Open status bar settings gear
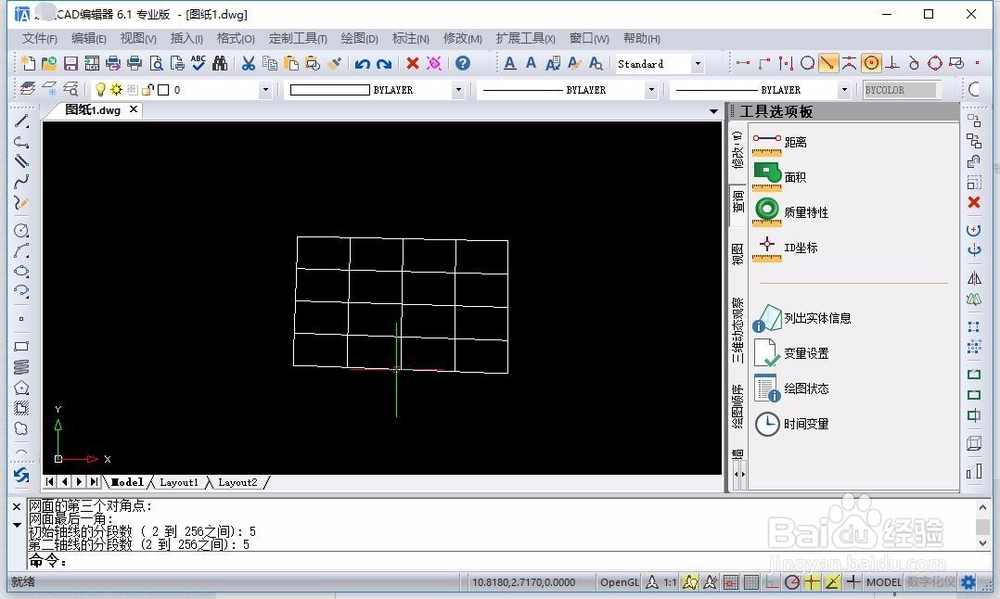The image size is (1000, 599). click(968, 582)
